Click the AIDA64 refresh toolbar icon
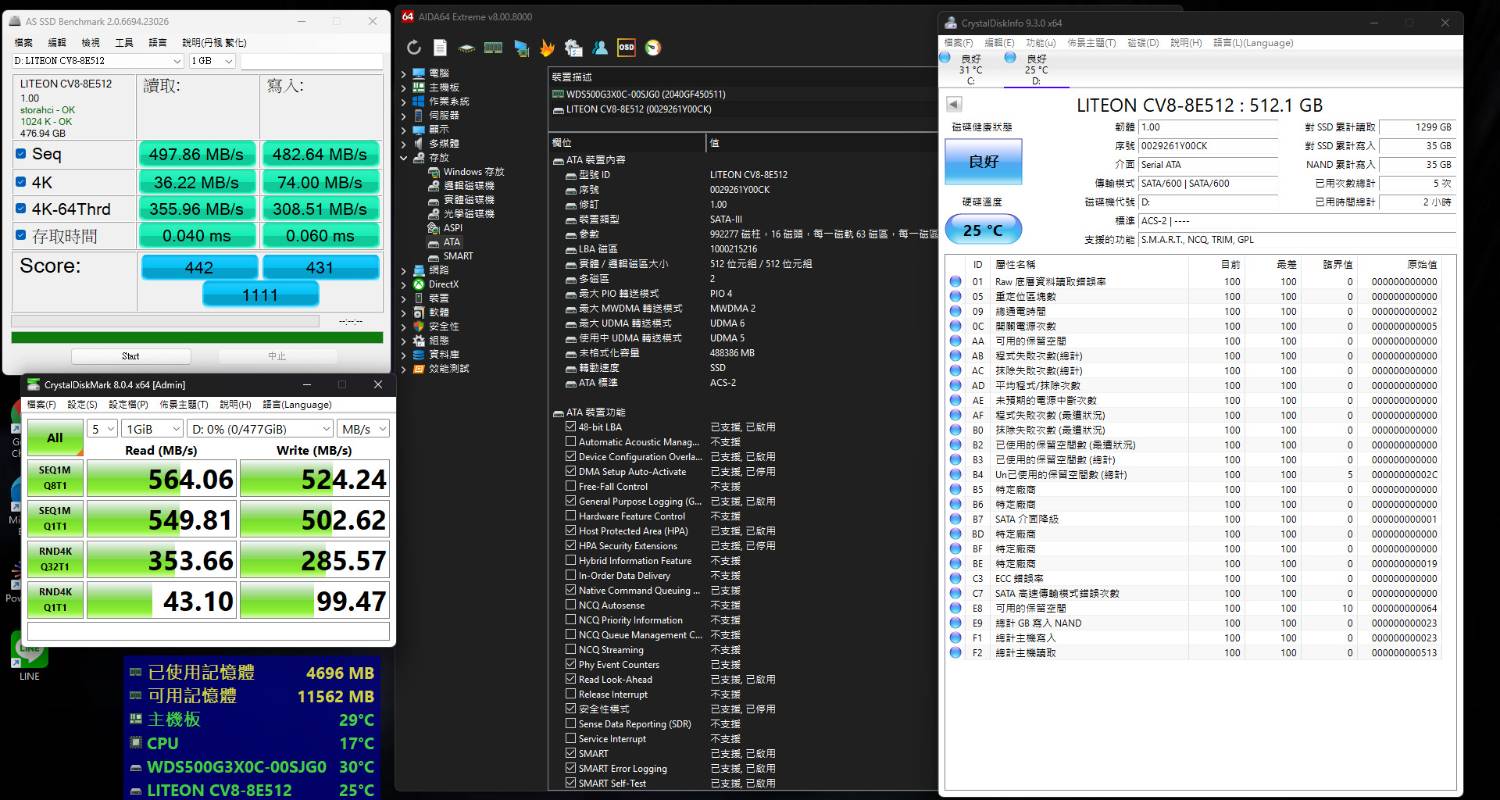The height and width of the screenshot is (800, 1500). (415, 47)
